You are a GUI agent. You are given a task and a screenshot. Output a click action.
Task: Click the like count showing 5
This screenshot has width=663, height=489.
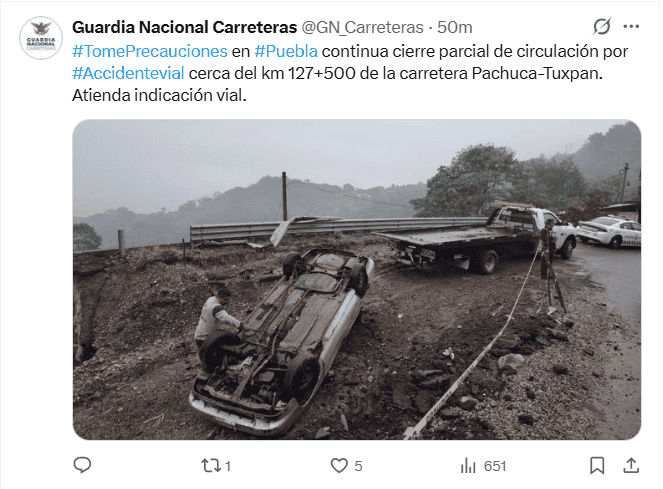click(358, 466)
